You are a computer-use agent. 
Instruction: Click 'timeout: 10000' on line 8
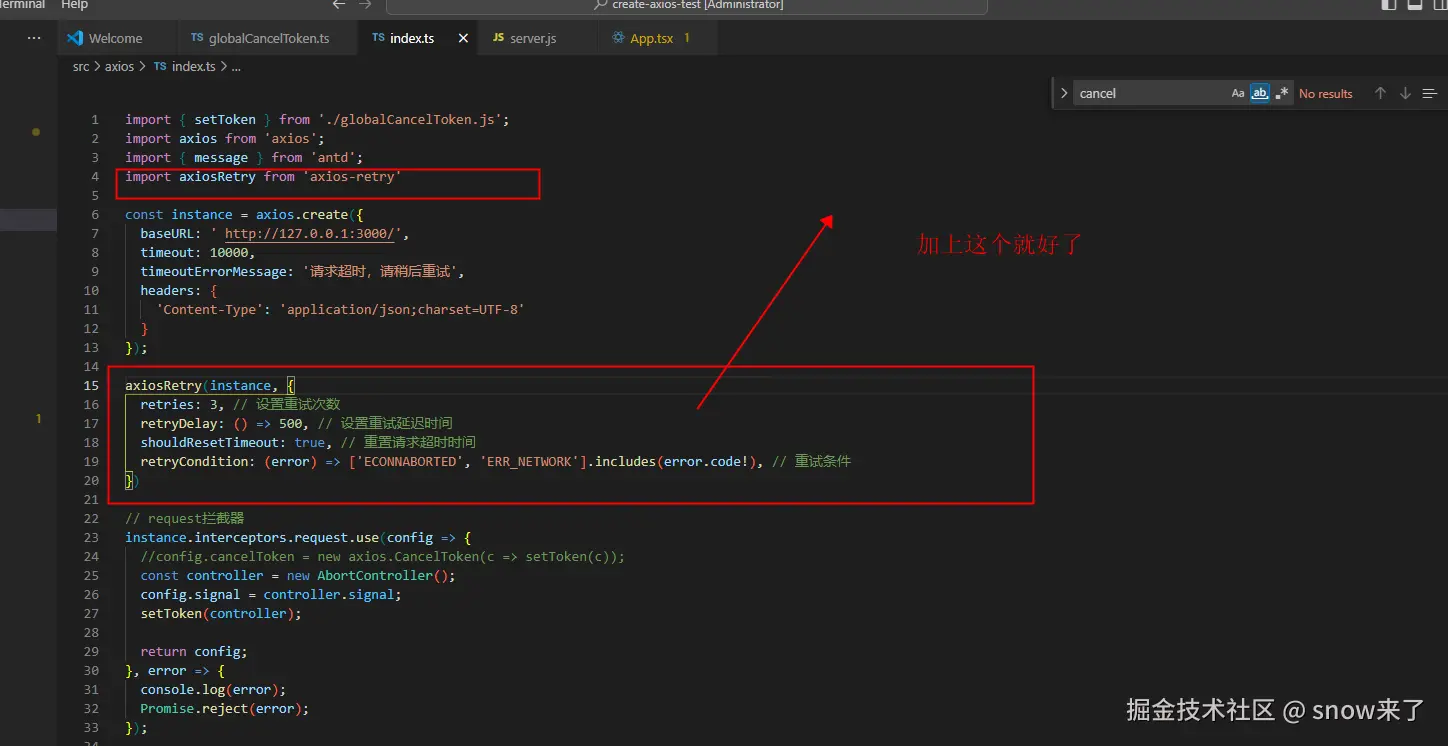coord(194,252)
